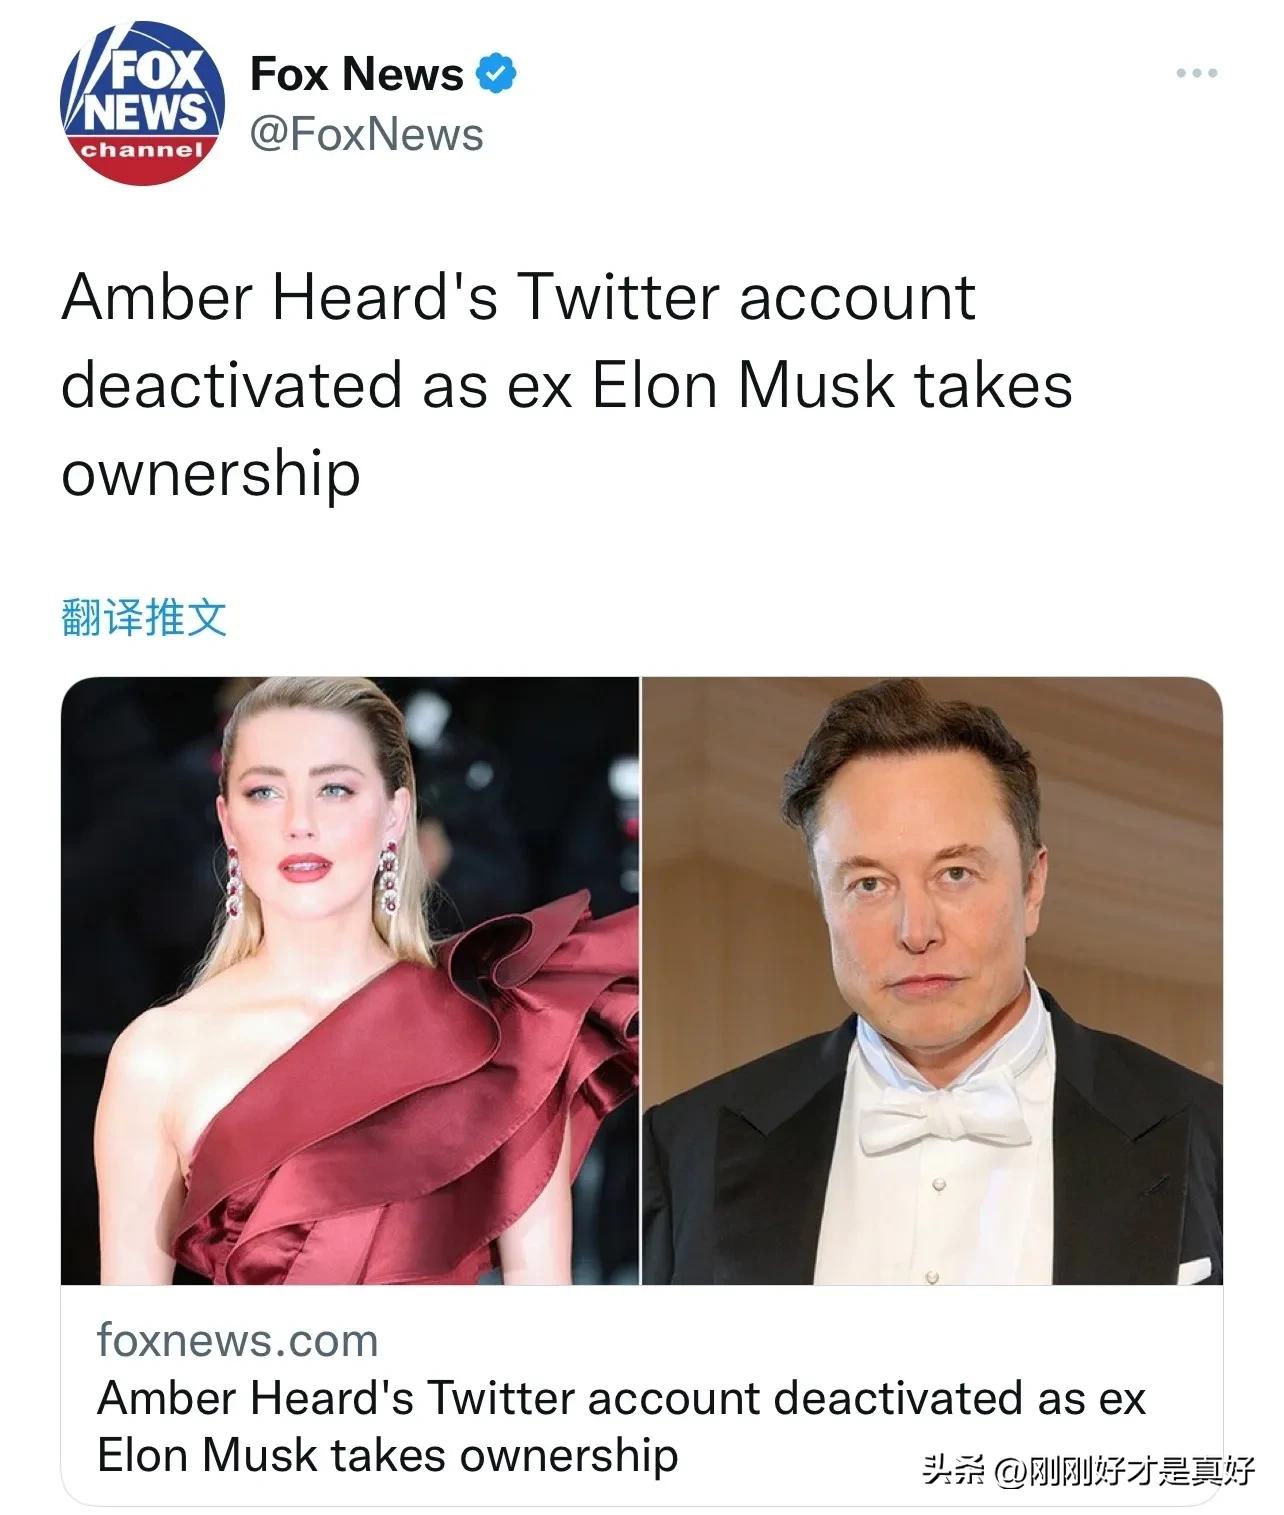Click the 翻译推文 translate link
Viewport: 1284px width, 1515px height.
coord(144,617)
